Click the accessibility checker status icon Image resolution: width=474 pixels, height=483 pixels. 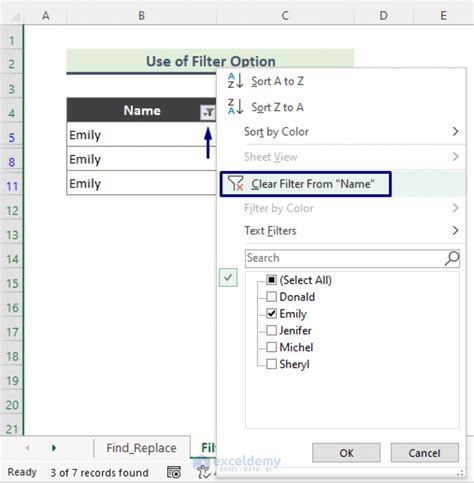pyautogui.click(x=203, y=472)
